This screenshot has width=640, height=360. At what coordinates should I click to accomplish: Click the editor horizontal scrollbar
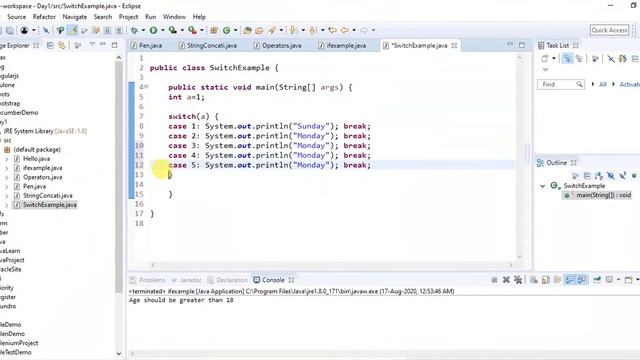tap(331, 264)
